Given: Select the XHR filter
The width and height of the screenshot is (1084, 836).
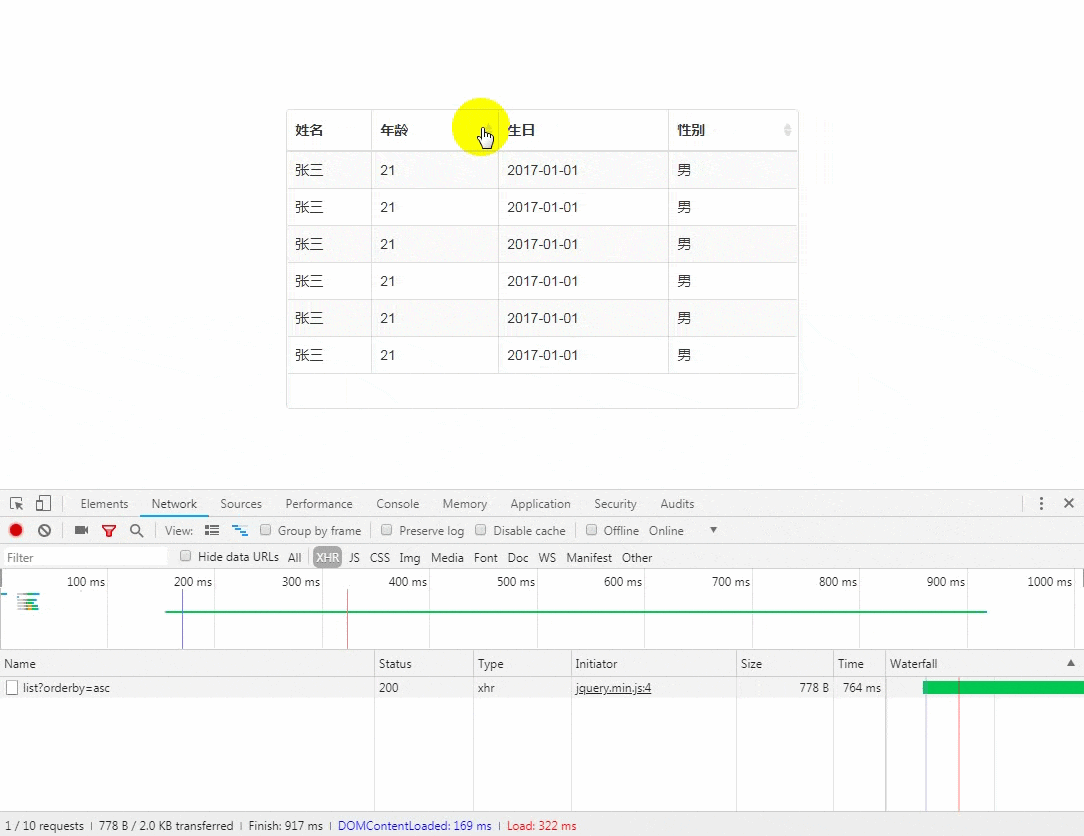Looking at the screenshot, I should click(328, 557).
